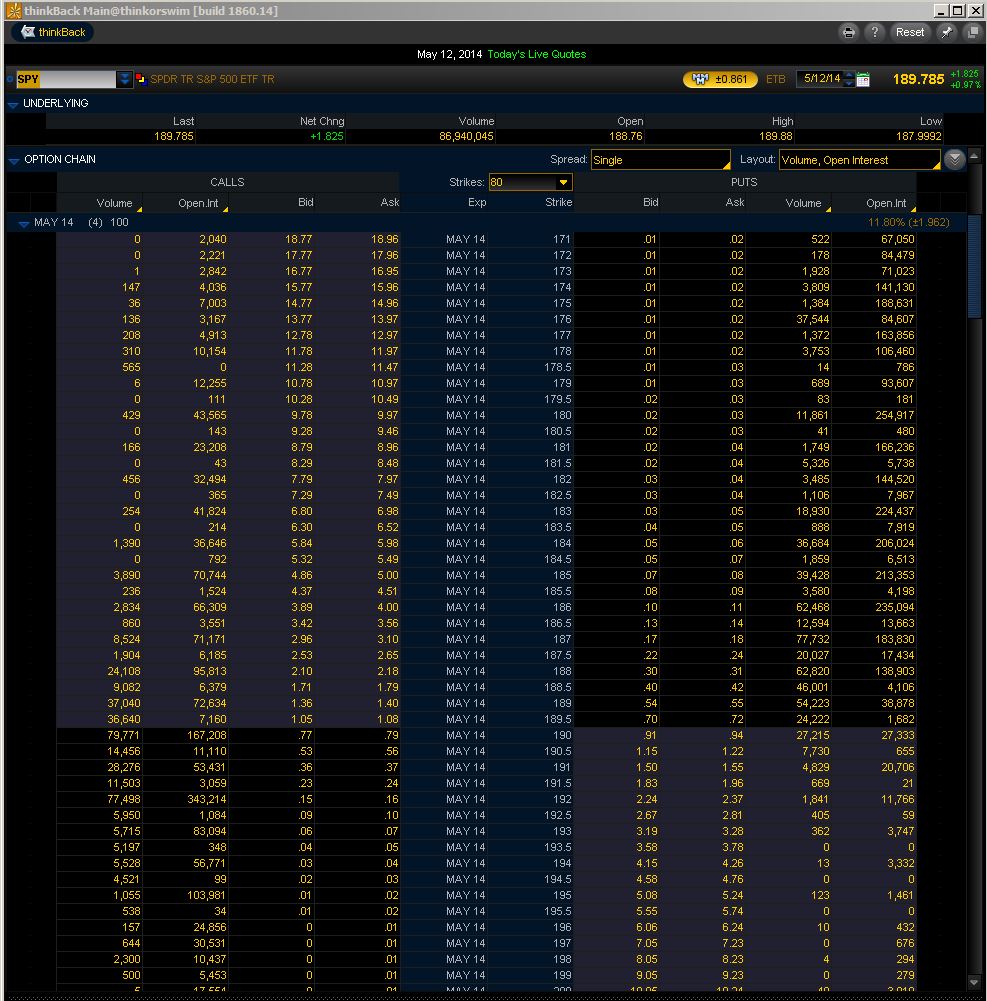Click the round options button beside Layout
987x1001 pixels.
(x=954, y=159)
